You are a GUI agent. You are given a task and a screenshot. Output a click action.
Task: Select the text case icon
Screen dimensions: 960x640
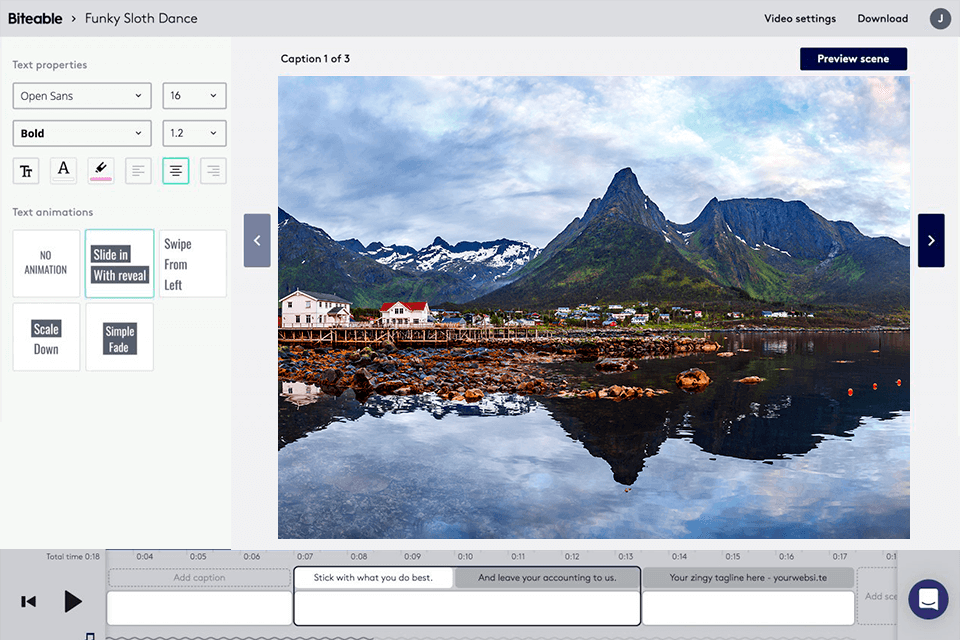coord(26,170)
